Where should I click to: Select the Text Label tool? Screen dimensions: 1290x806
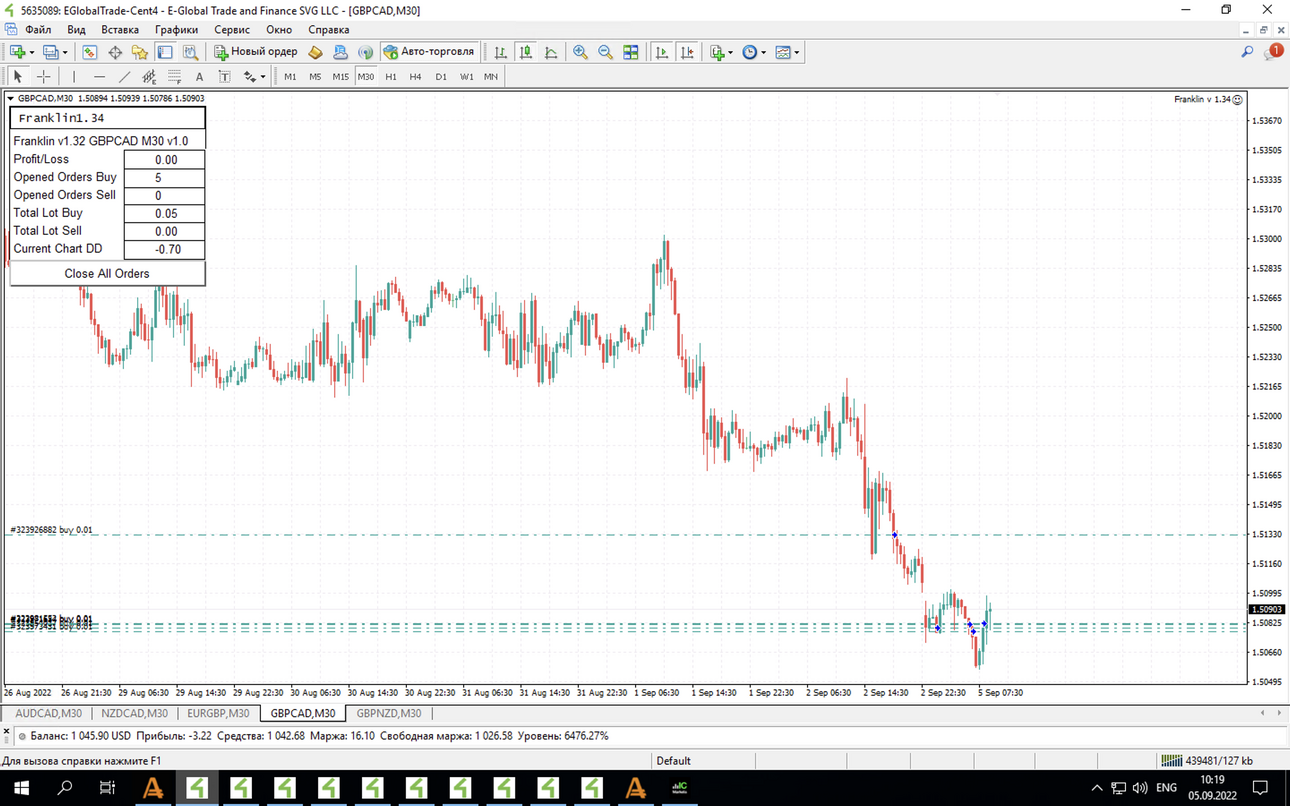224,76
